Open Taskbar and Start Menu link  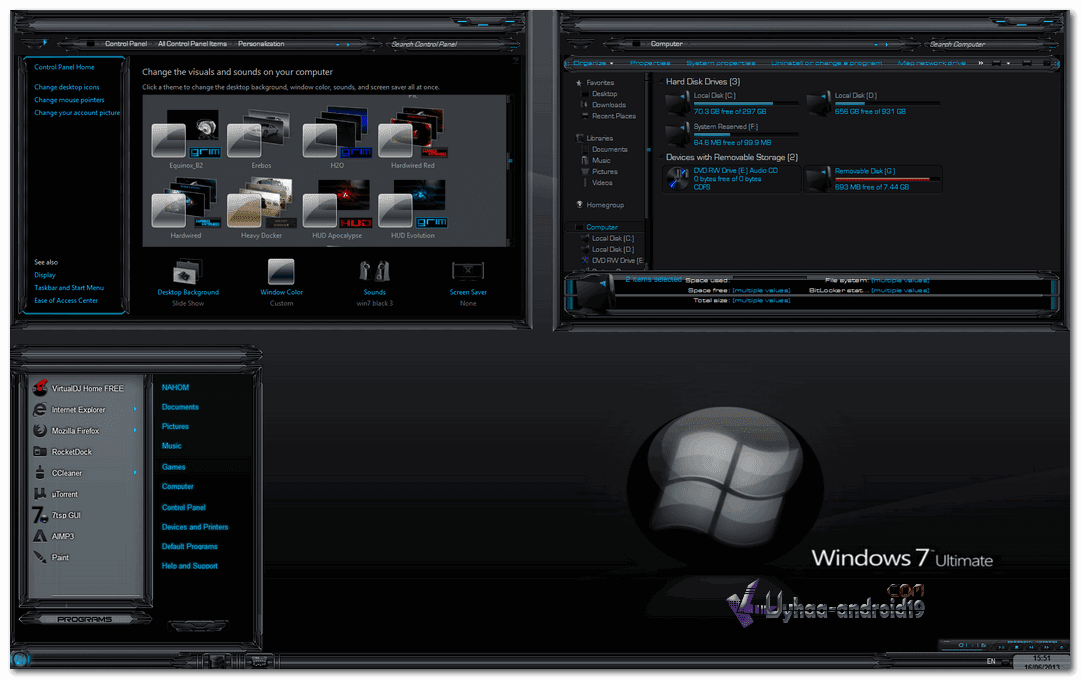69,288
